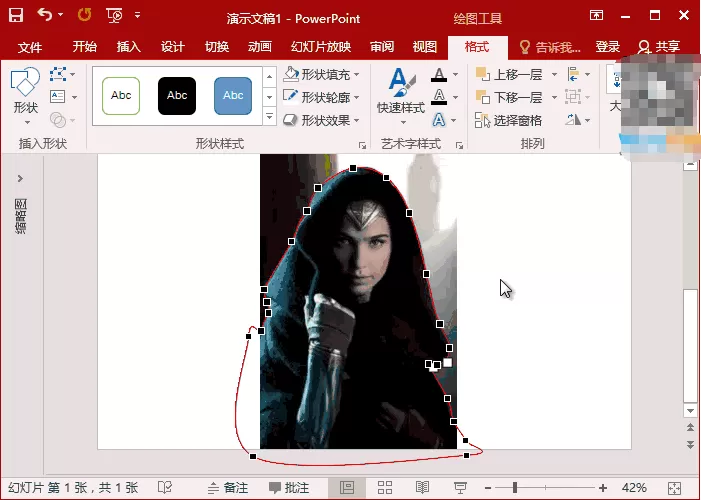Click the zoom slider handle
The image size is (701, 500).
pos(515,487)
